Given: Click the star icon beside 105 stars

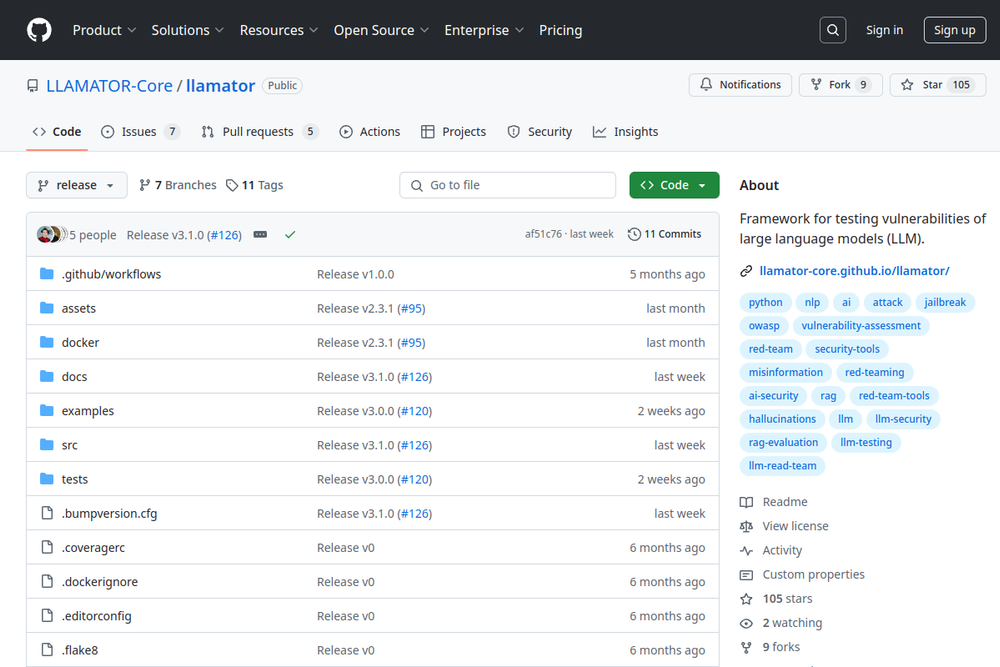Looking at the screenshot, I should pyautogui.click(x=746, y=599).
